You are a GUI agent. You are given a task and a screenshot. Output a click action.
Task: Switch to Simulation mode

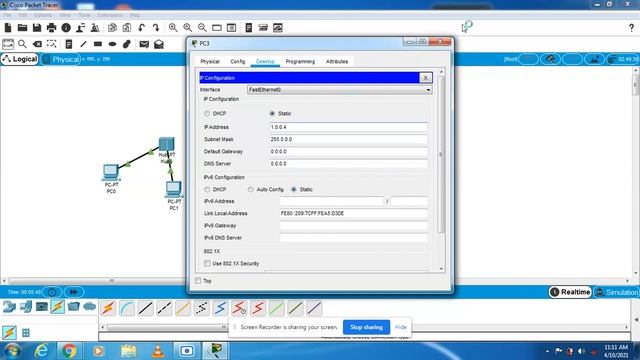617,292
